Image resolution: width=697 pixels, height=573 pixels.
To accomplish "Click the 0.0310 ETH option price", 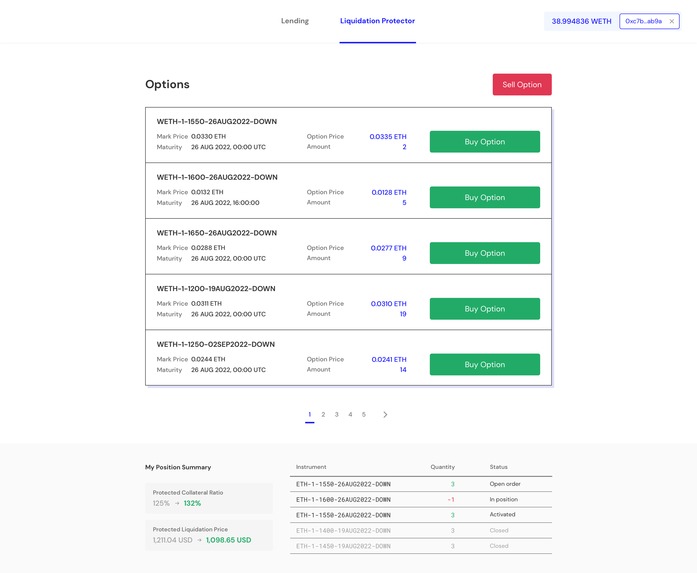I will [388, 304].
